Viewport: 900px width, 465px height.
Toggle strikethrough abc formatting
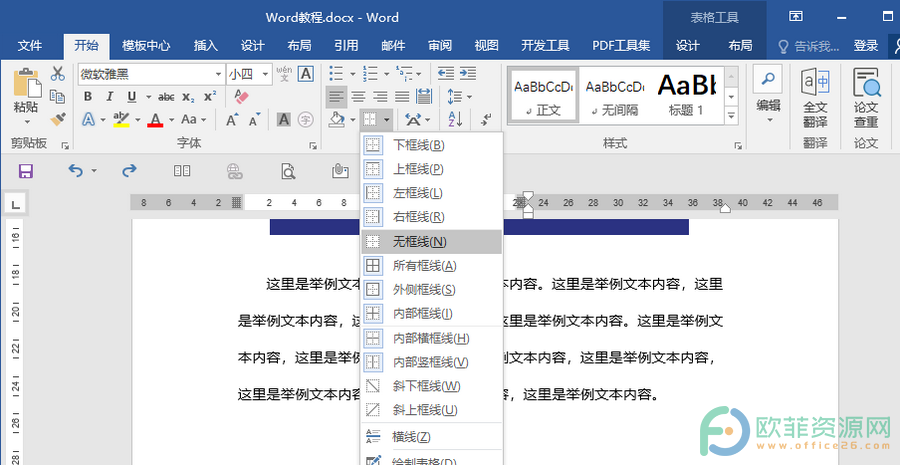click(166, 96)
